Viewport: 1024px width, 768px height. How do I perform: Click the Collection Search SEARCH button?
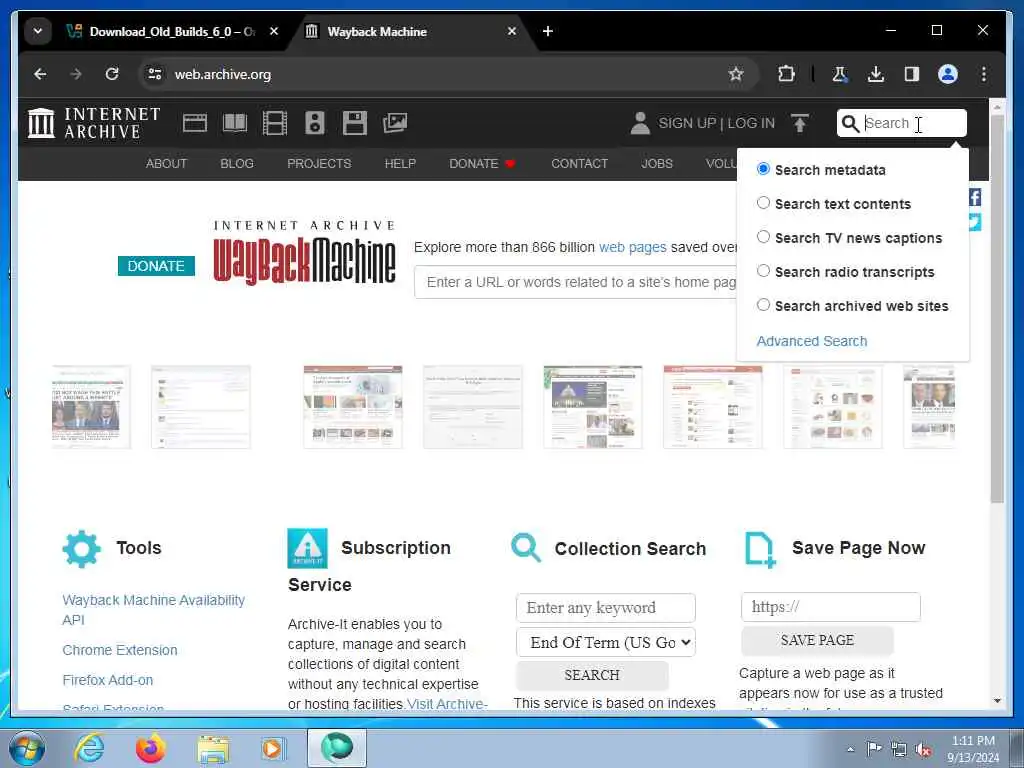click(592, 675)
